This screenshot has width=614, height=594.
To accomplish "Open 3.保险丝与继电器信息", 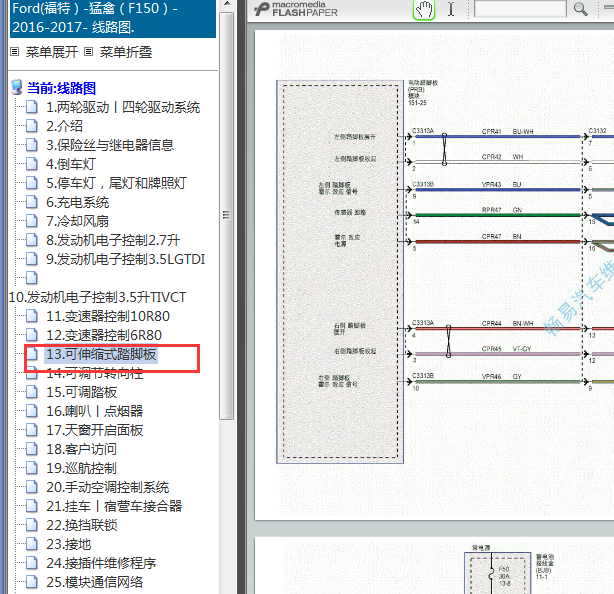I will tap(110, 145).
